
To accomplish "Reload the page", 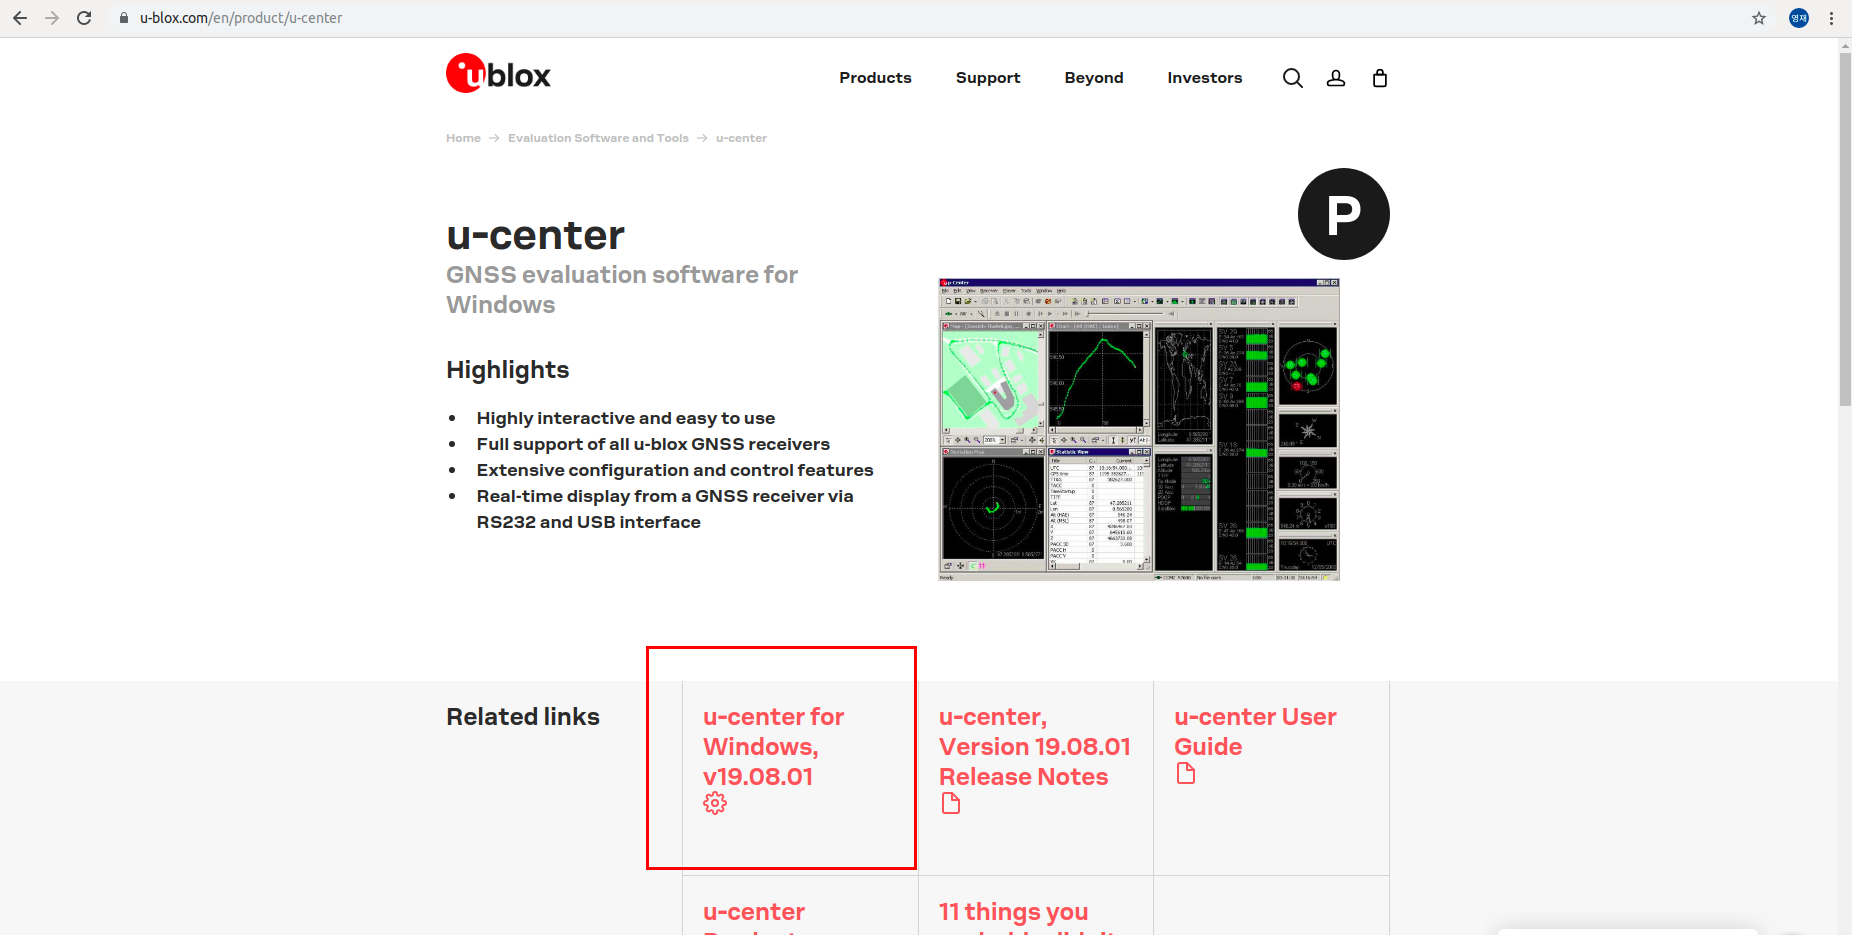I will point(84,18).
